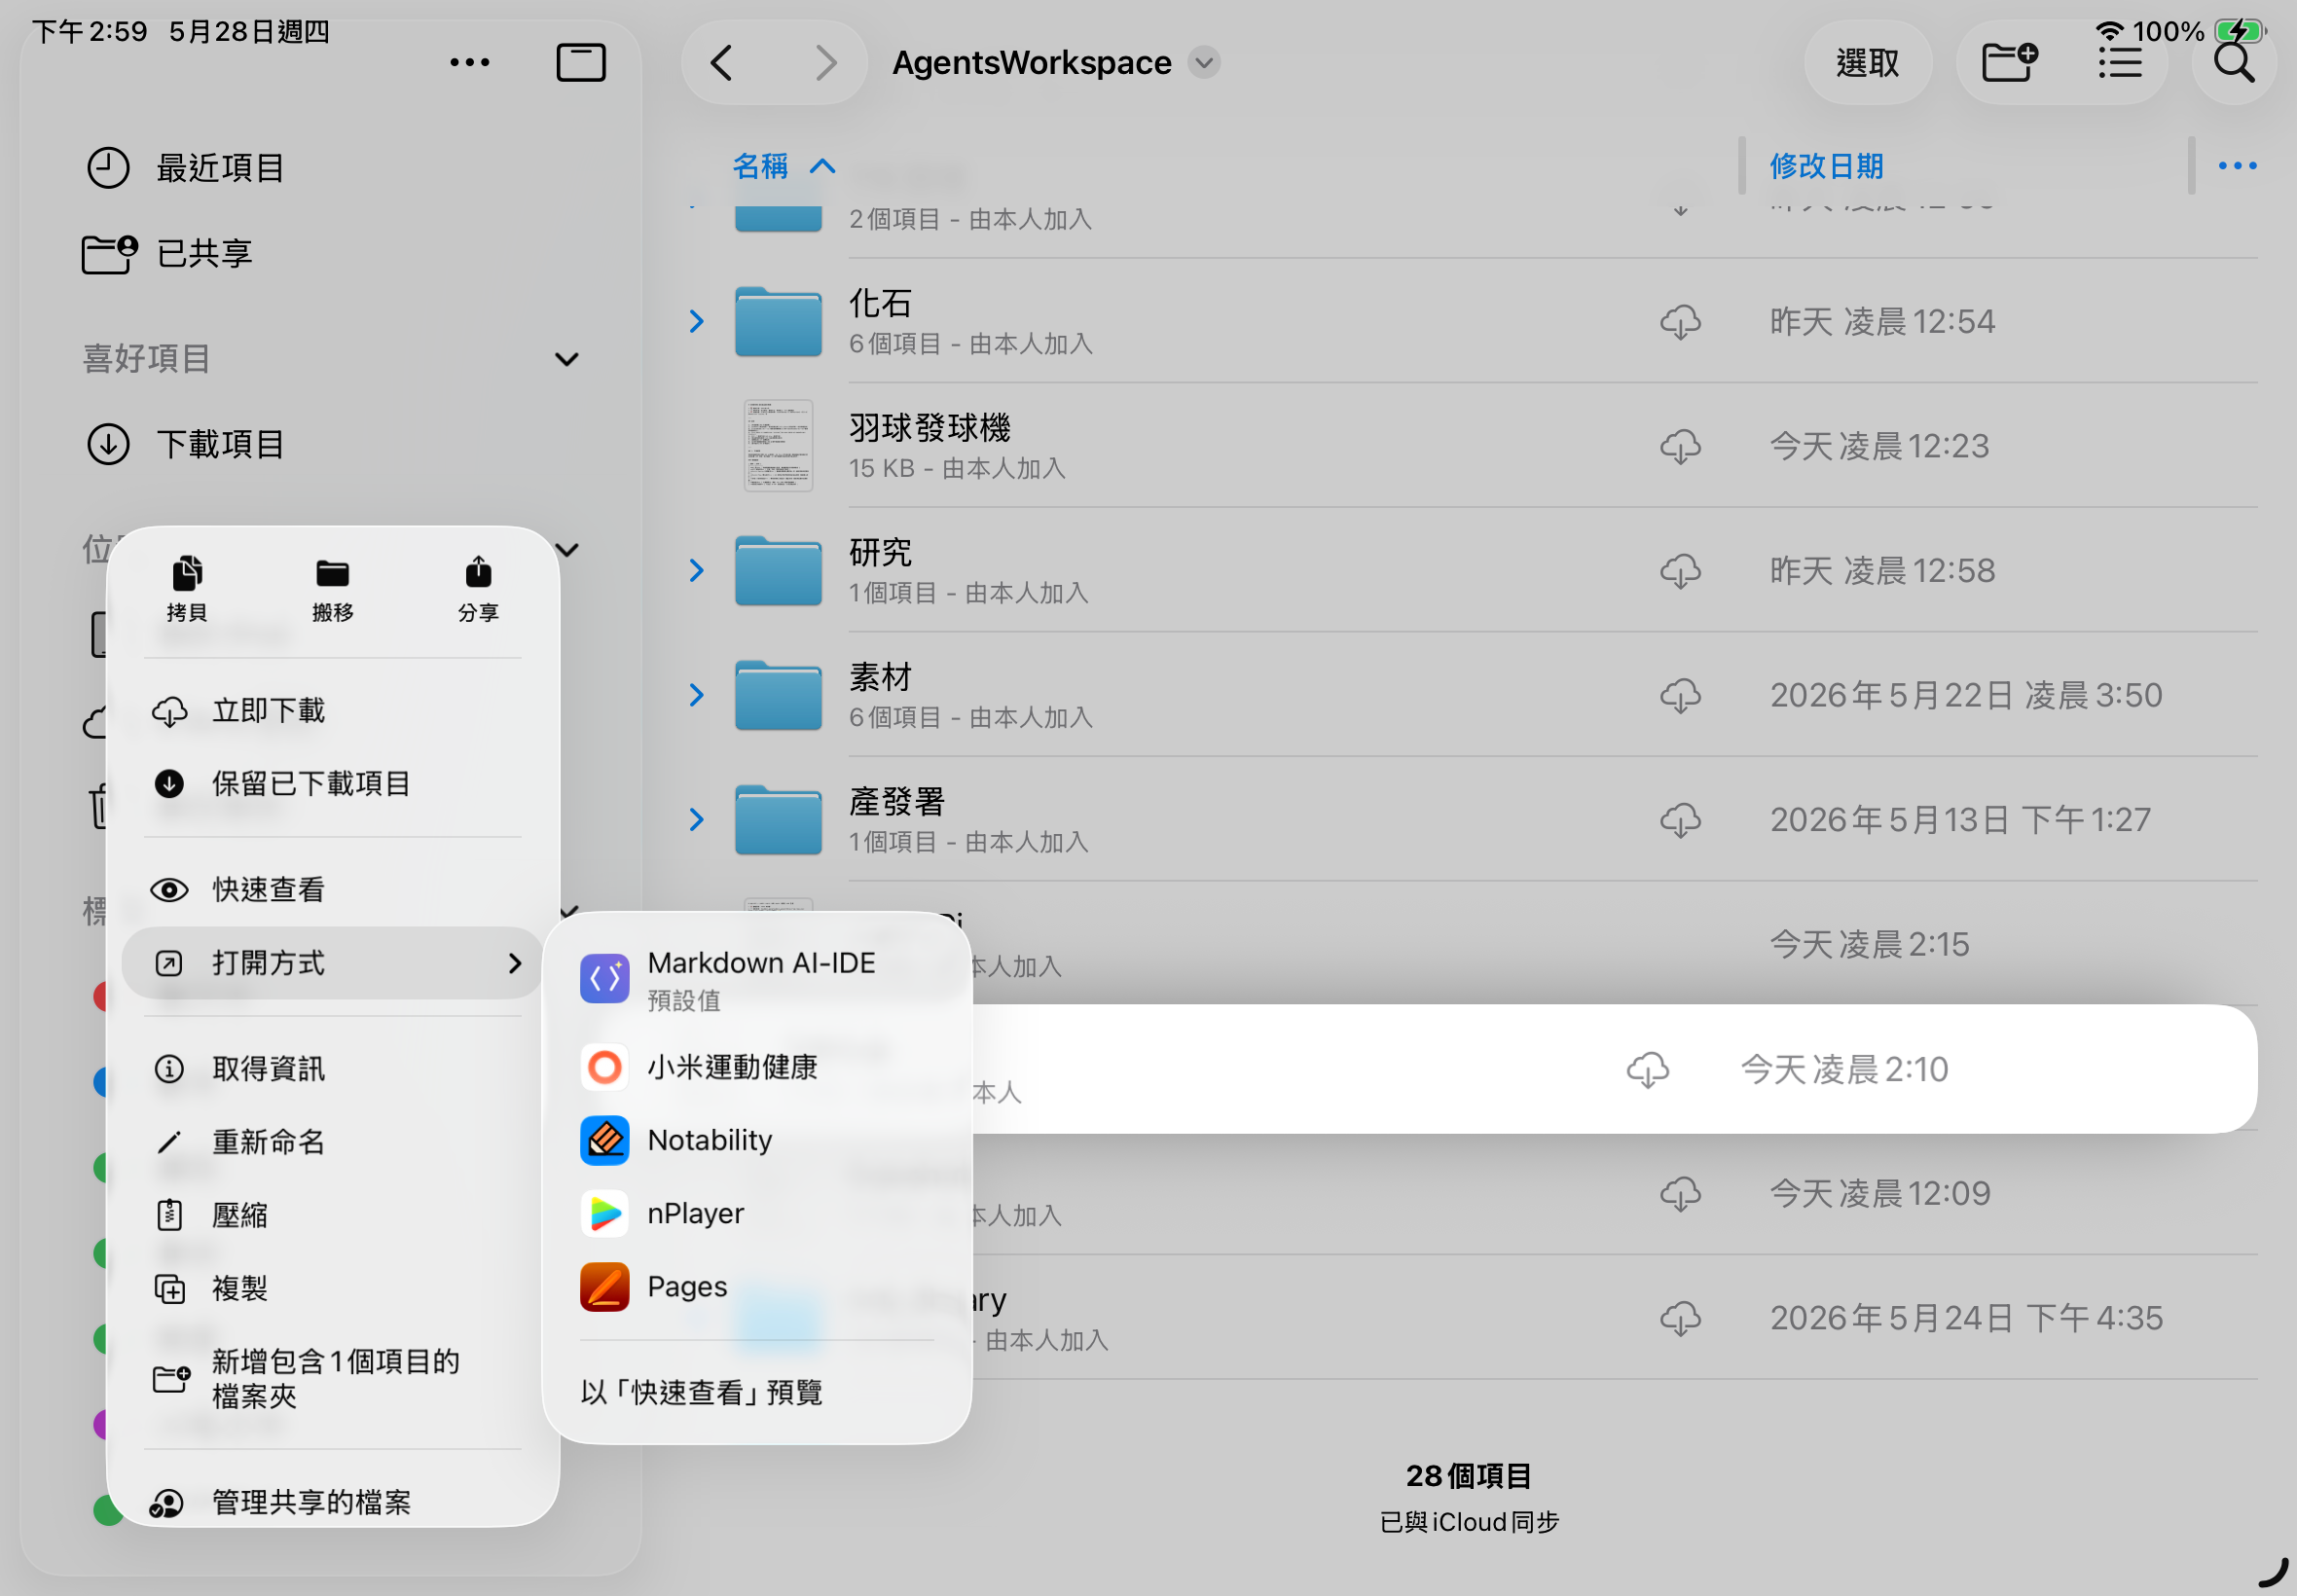Select 保留已下載項目 menu entry
The height and width of the screenshot is (1596, 2297).
point(333,783)
